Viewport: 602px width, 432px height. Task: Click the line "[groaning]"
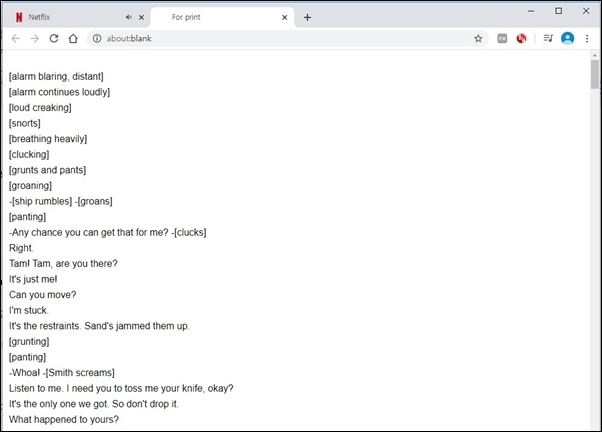click(30, 185)
